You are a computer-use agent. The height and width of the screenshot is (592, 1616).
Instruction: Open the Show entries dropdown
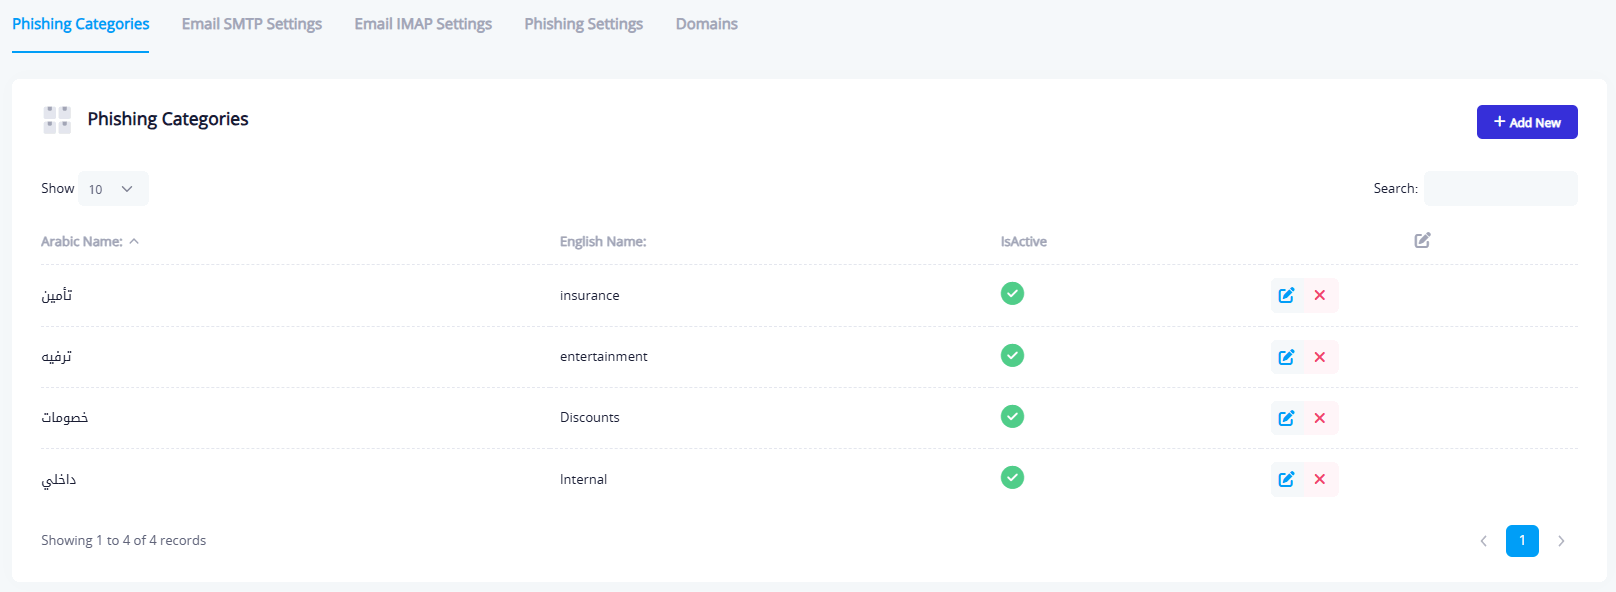coord(112,189)
